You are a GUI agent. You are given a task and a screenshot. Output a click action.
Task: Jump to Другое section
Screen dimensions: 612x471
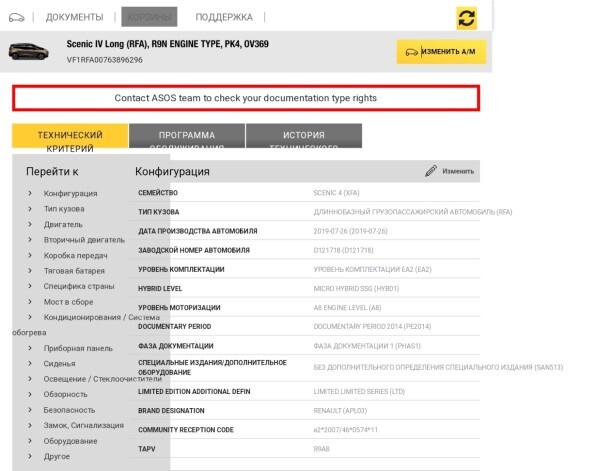point(57,456)
